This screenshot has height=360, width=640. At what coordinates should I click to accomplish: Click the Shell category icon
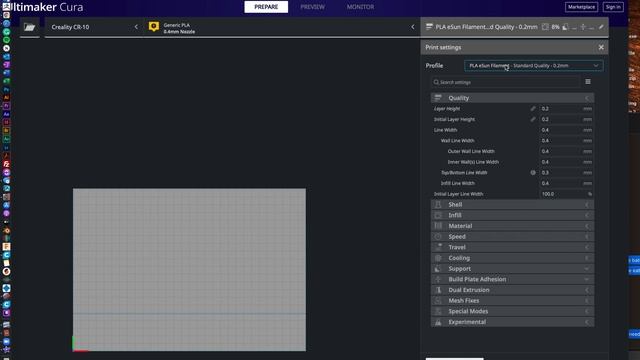tap(438, 204)
